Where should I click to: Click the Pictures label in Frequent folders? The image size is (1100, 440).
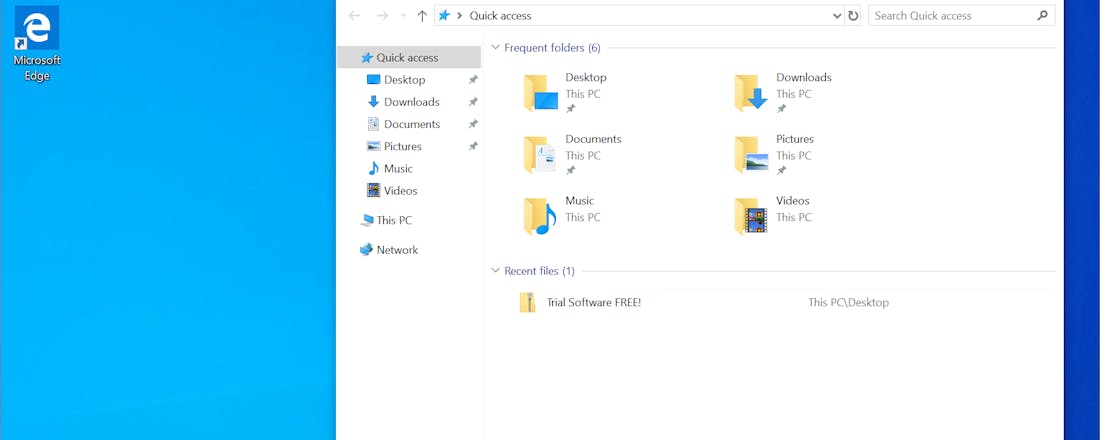pyautogui.click(x=795, y=139)
